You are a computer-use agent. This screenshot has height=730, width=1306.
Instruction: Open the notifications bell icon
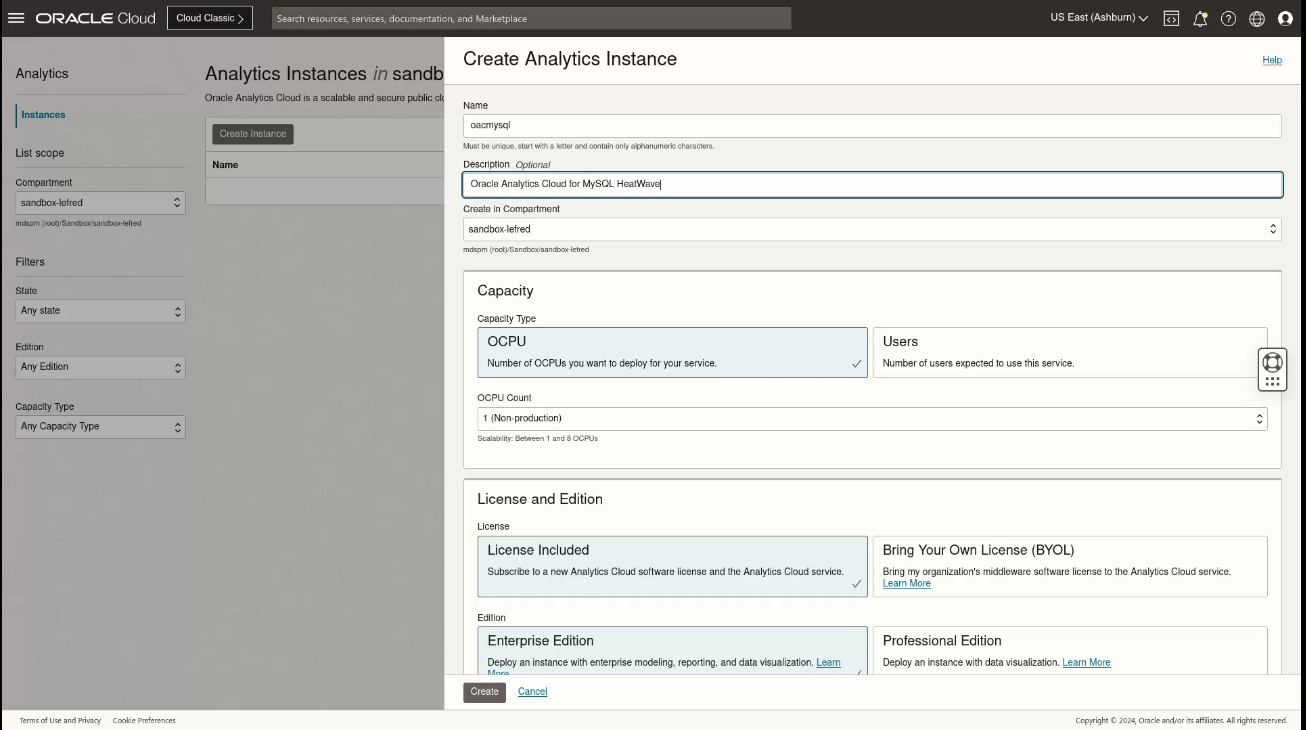coord(1200,18)
